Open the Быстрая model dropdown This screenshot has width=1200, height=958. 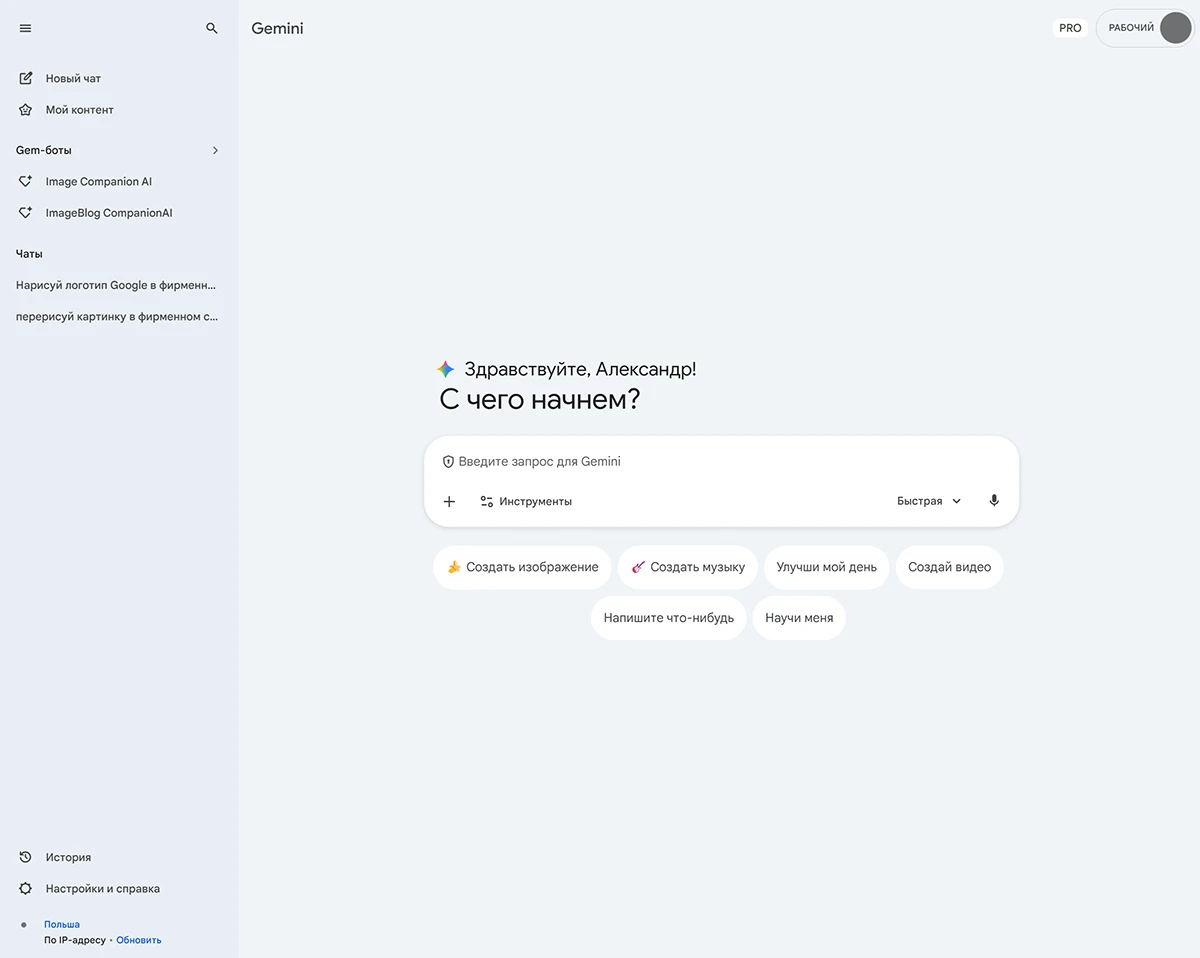coord(929,501)
